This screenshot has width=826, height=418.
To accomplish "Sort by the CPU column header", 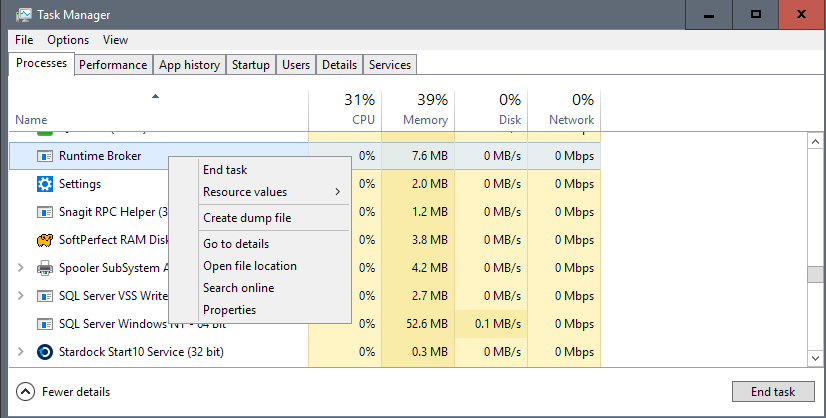I will point(345,110).
